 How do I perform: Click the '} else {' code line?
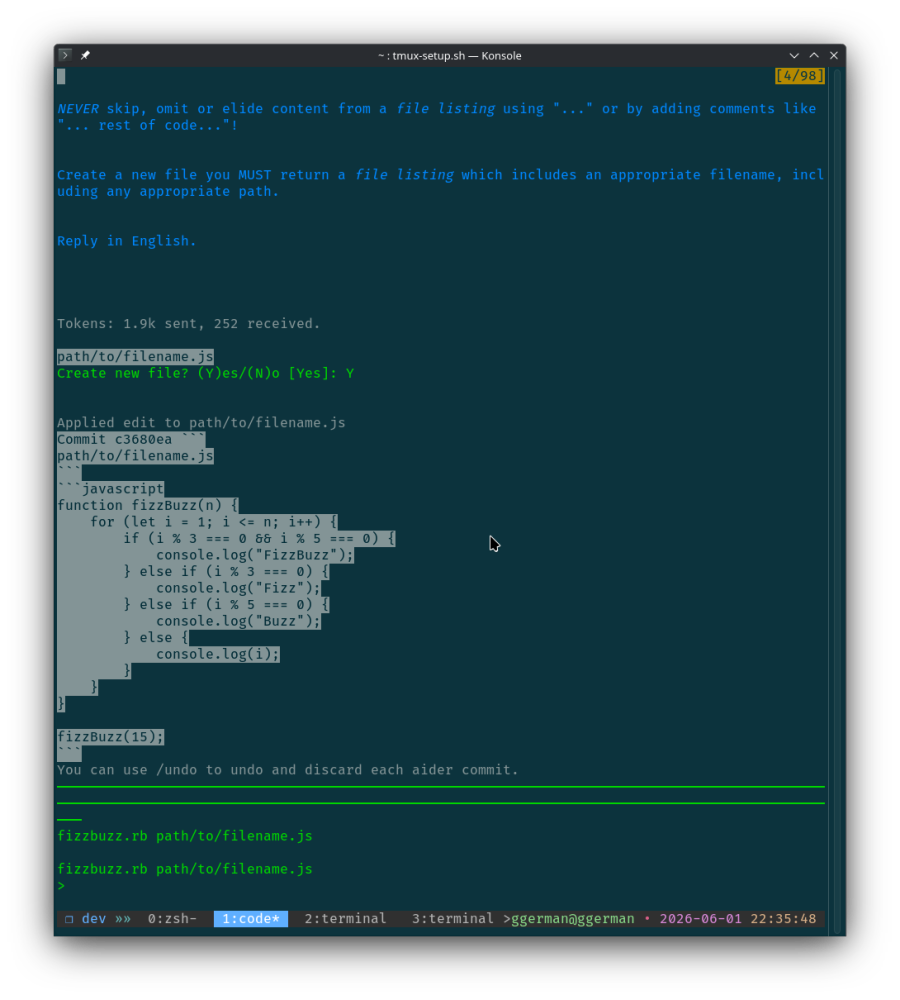point(156,638)
